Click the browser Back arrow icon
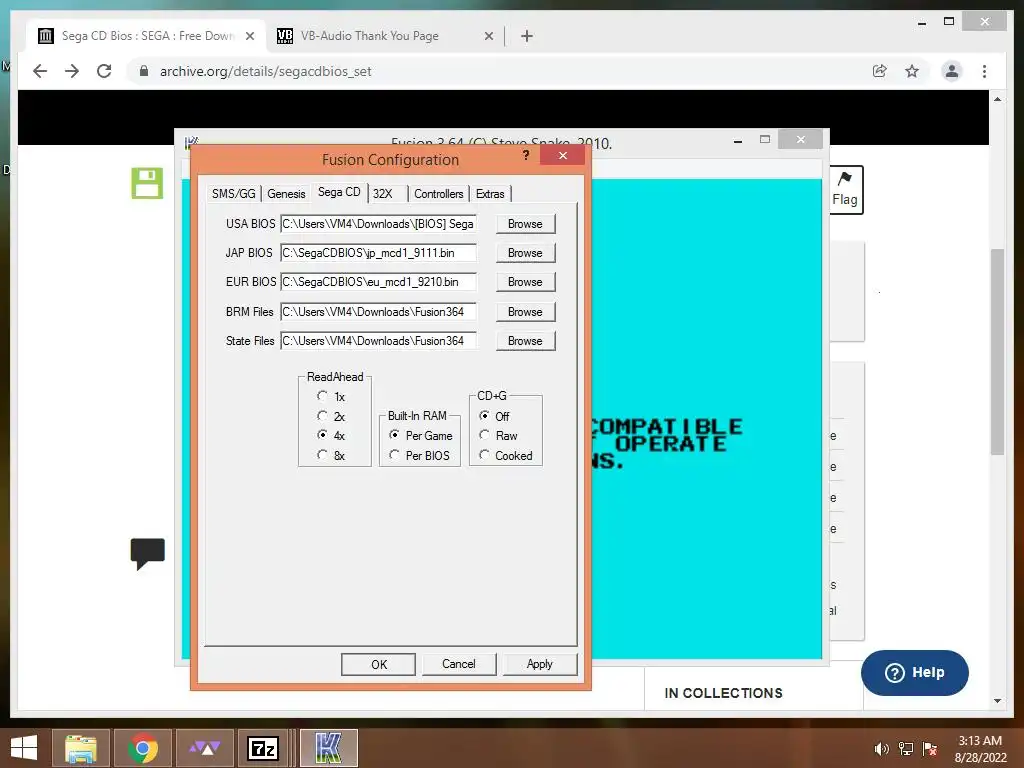The width and height of the screenshot is (1024, 768). coord(40,71)
